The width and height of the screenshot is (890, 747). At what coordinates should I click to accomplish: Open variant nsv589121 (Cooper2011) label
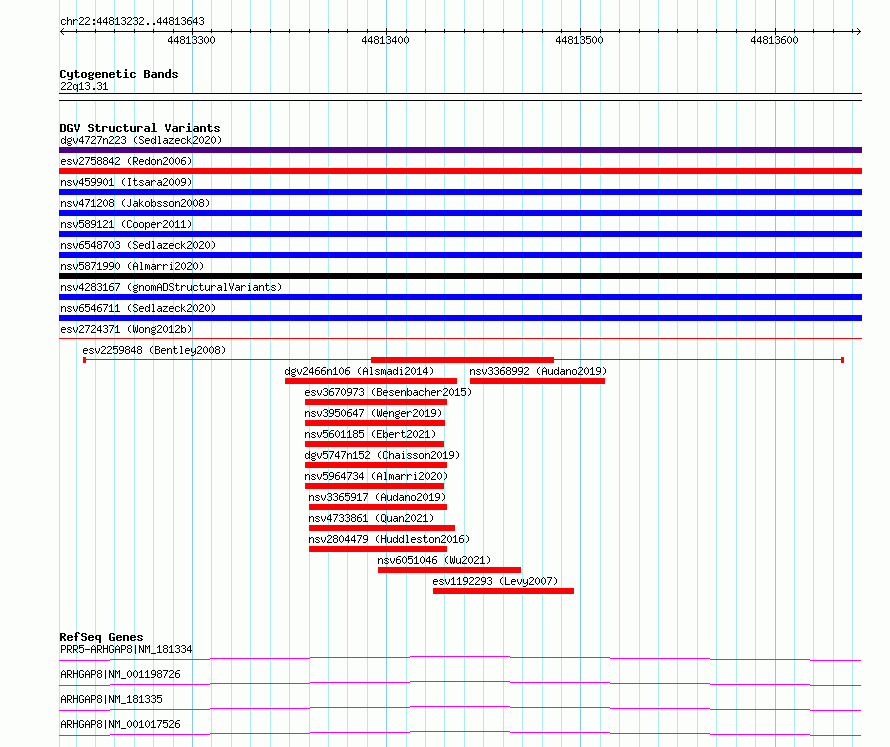point(126,224)
